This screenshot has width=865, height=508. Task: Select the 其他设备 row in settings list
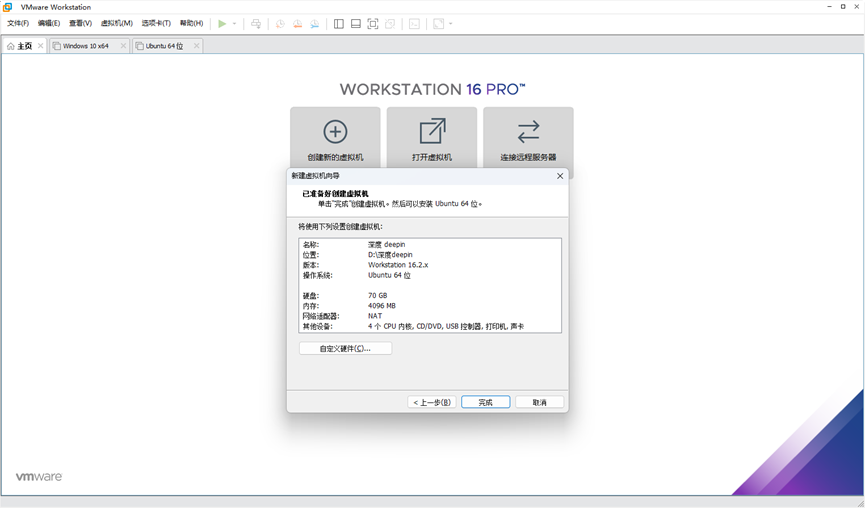pos(430,327)
